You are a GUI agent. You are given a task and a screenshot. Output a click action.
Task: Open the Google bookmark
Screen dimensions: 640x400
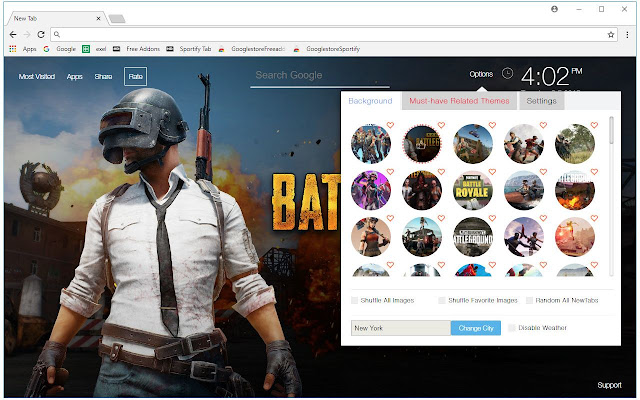[60, 49]
